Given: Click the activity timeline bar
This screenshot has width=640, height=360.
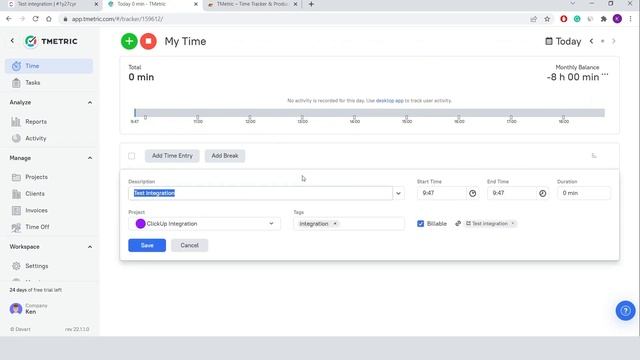Looking at the screenshot, I should (369, 113).
